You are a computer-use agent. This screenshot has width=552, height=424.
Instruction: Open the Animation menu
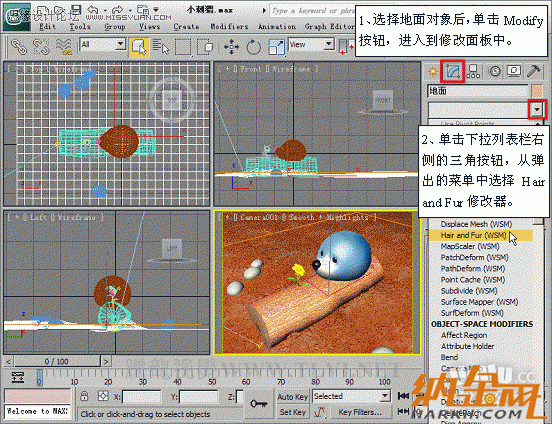[277, 26]
